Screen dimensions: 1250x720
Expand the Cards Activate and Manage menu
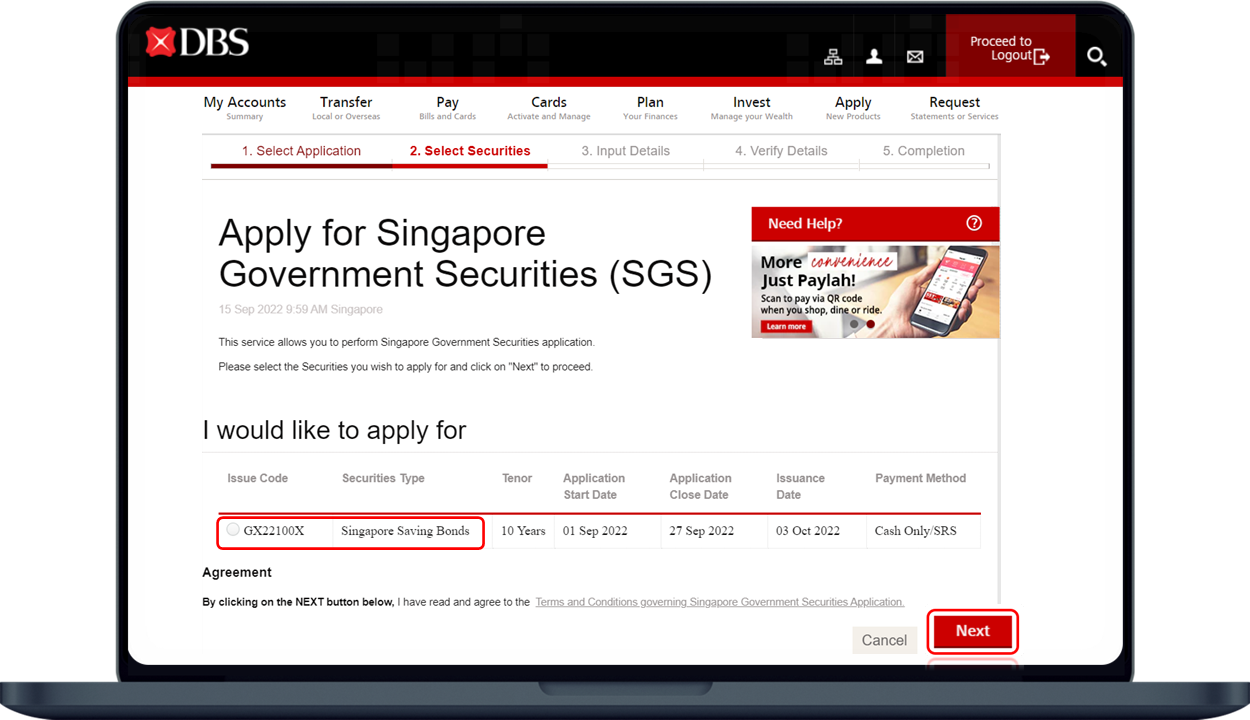point(549,108)
